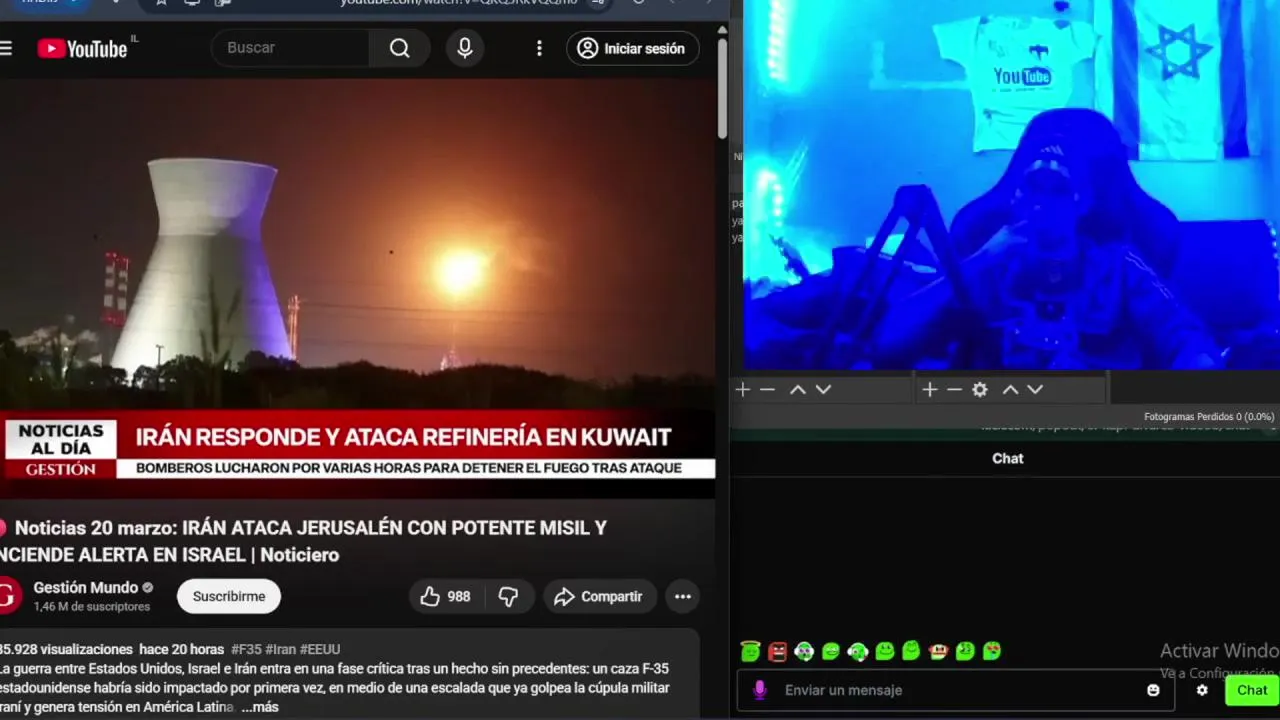Screen dimensions: 1280x720
Task: Open the #F35 hashtag link
Action: 246,649
